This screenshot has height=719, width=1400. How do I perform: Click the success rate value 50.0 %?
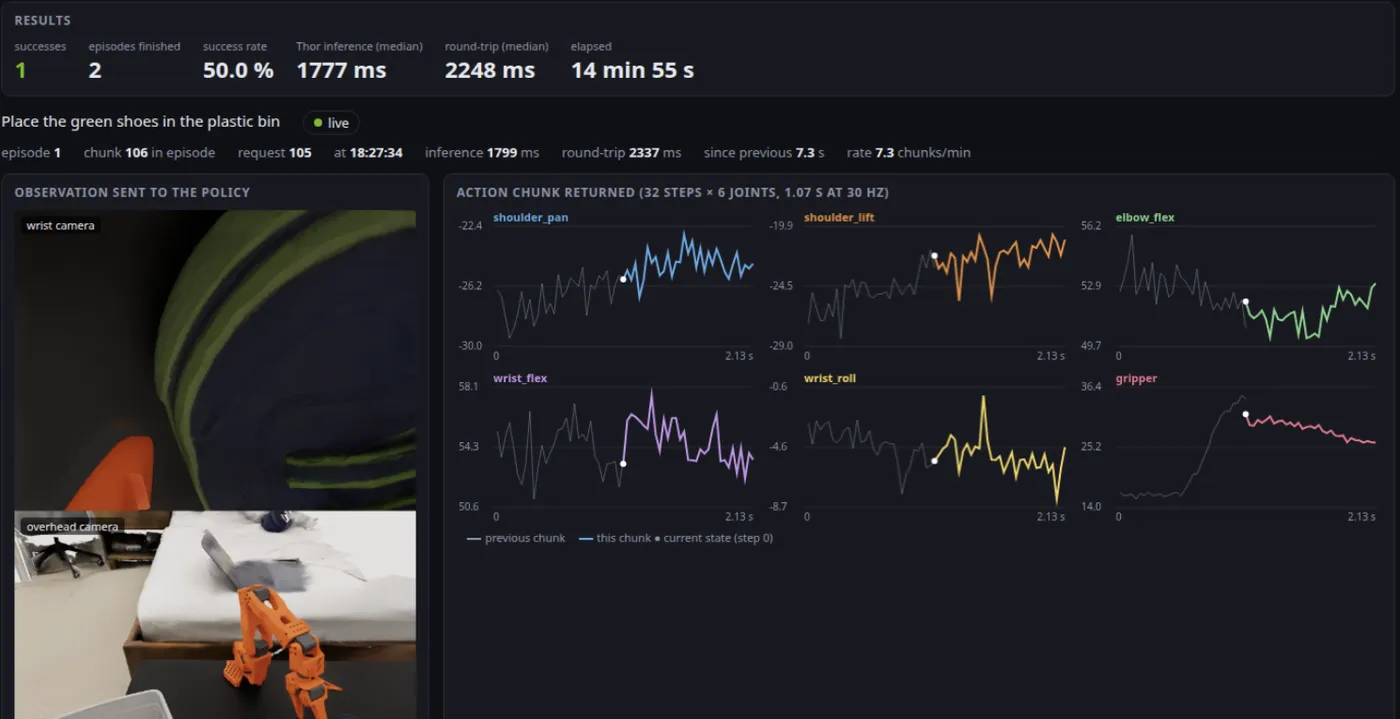click(238, 70)
